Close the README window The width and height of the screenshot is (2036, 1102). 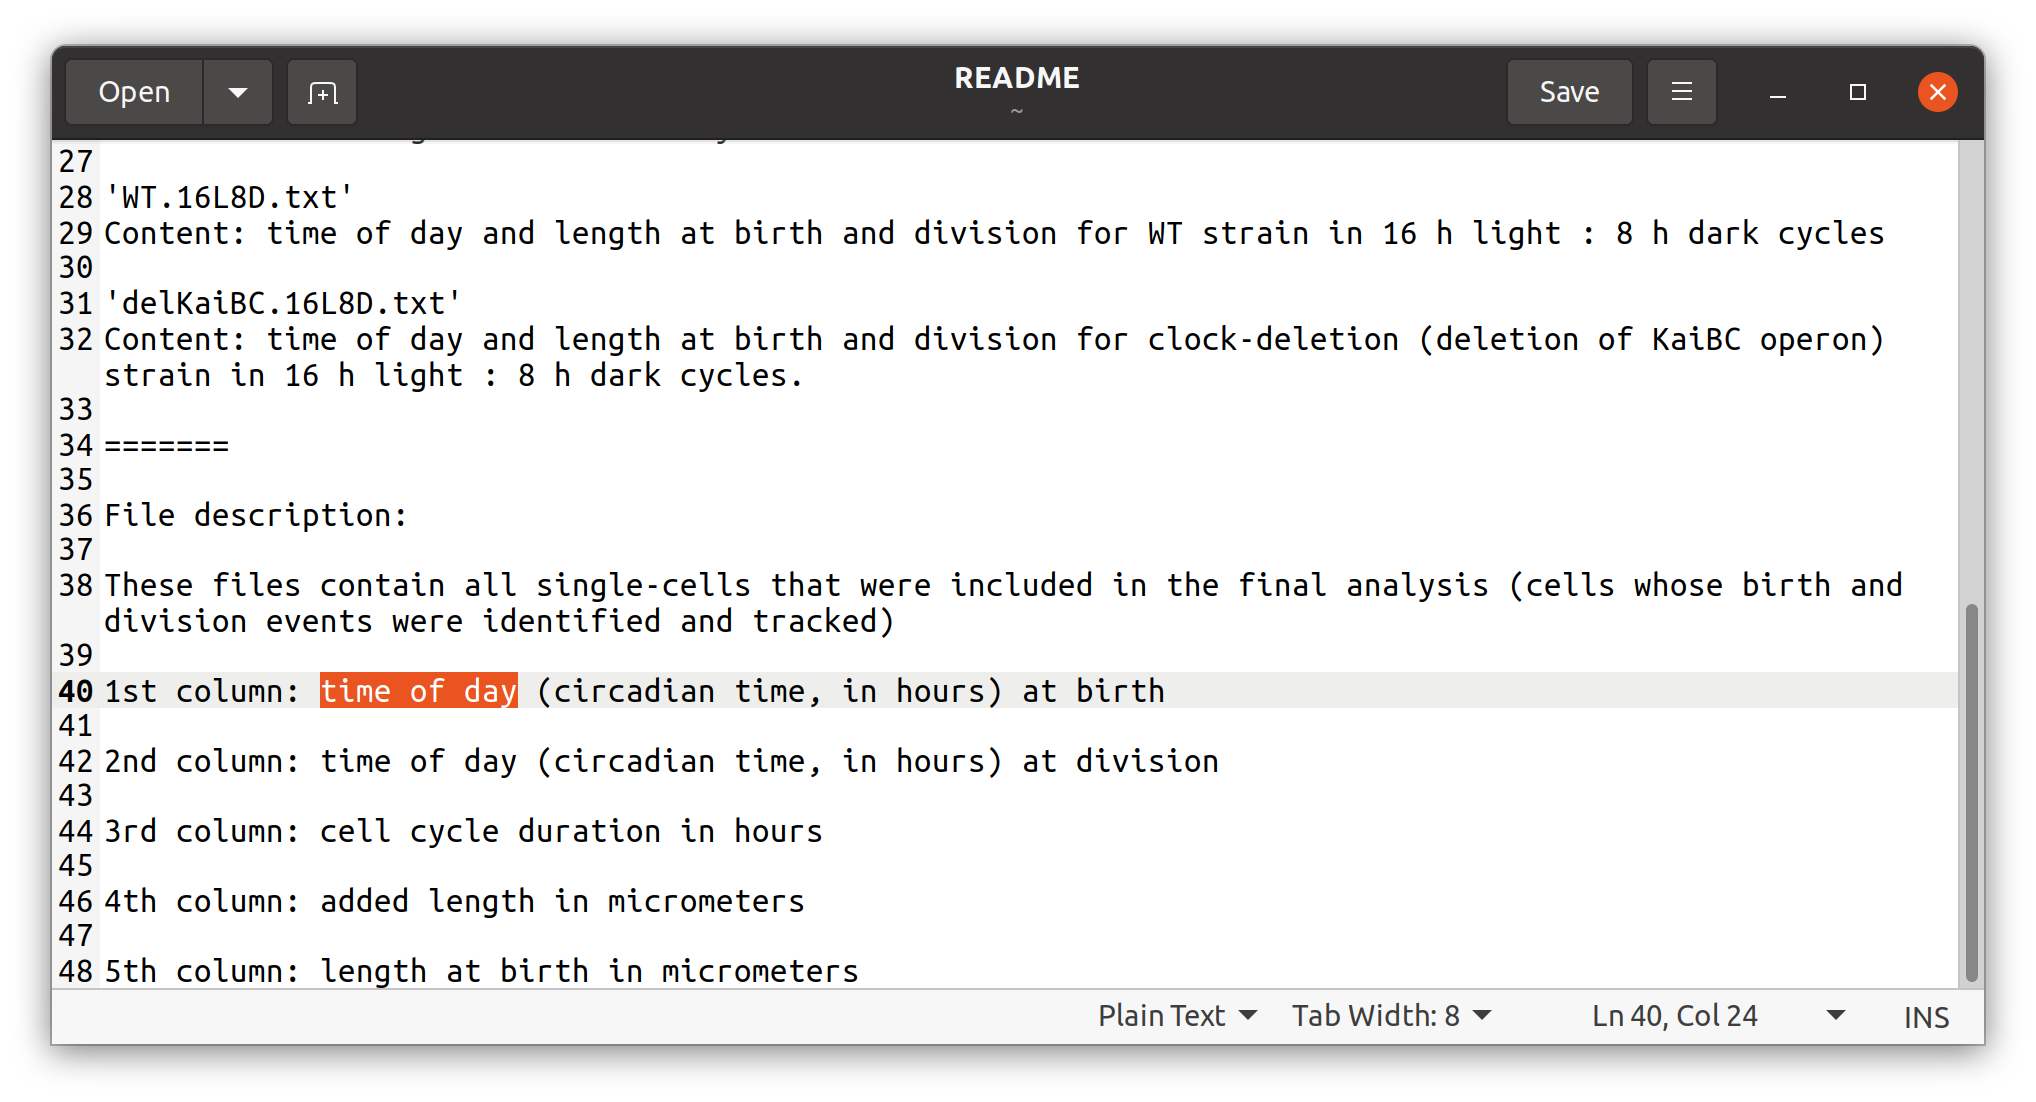coord(1937,92)
